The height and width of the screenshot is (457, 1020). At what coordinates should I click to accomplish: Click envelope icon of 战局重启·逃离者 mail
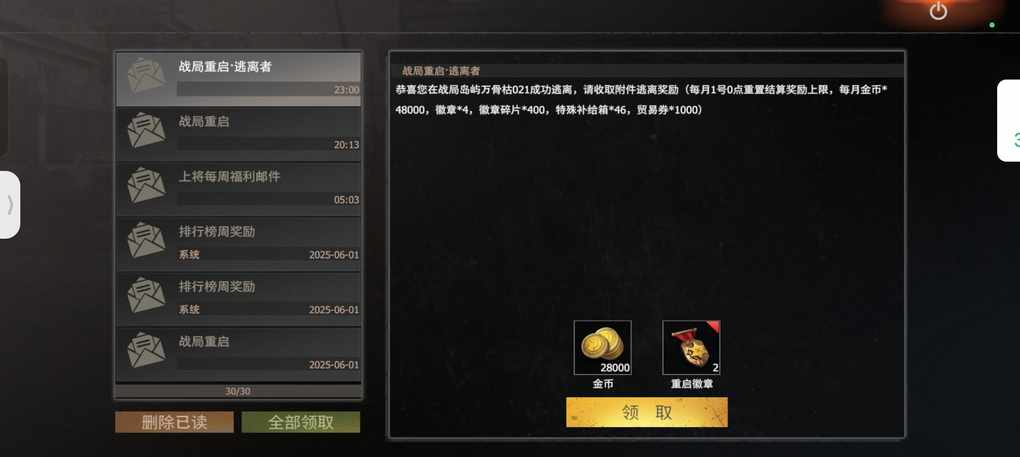point(146,75)
